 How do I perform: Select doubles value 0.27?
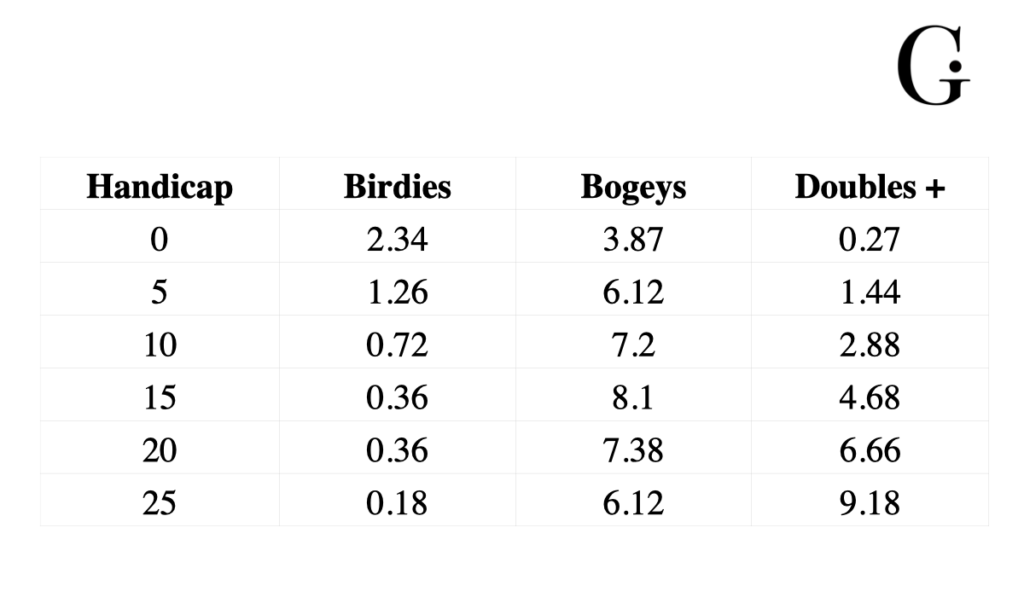click(x=869, y=240)
